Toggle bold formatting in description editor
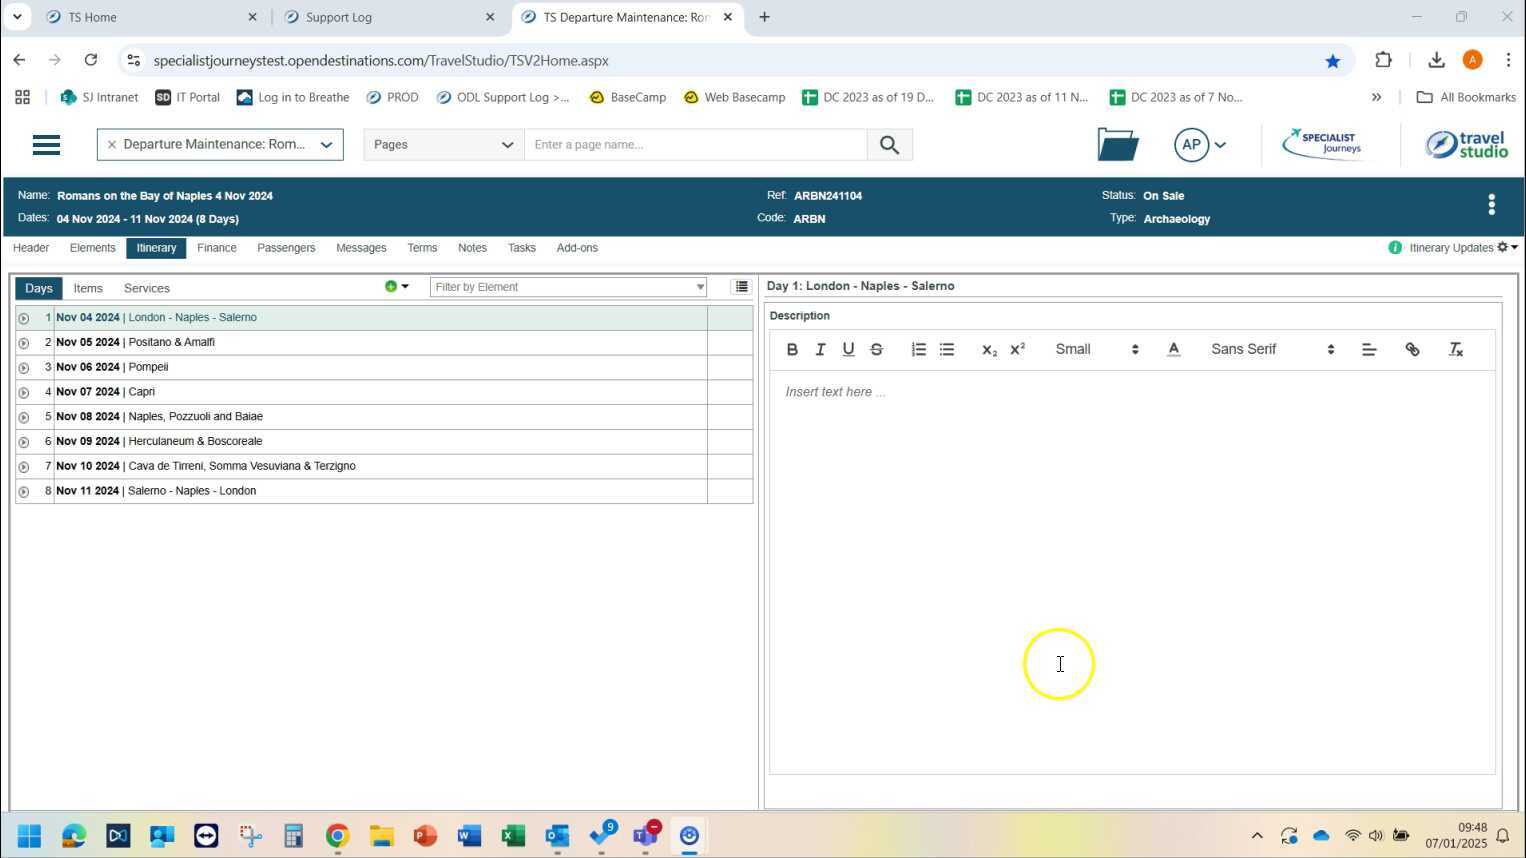Viewport: 1526px width, 858px height. pyautogui.click(x=792, y=350)
